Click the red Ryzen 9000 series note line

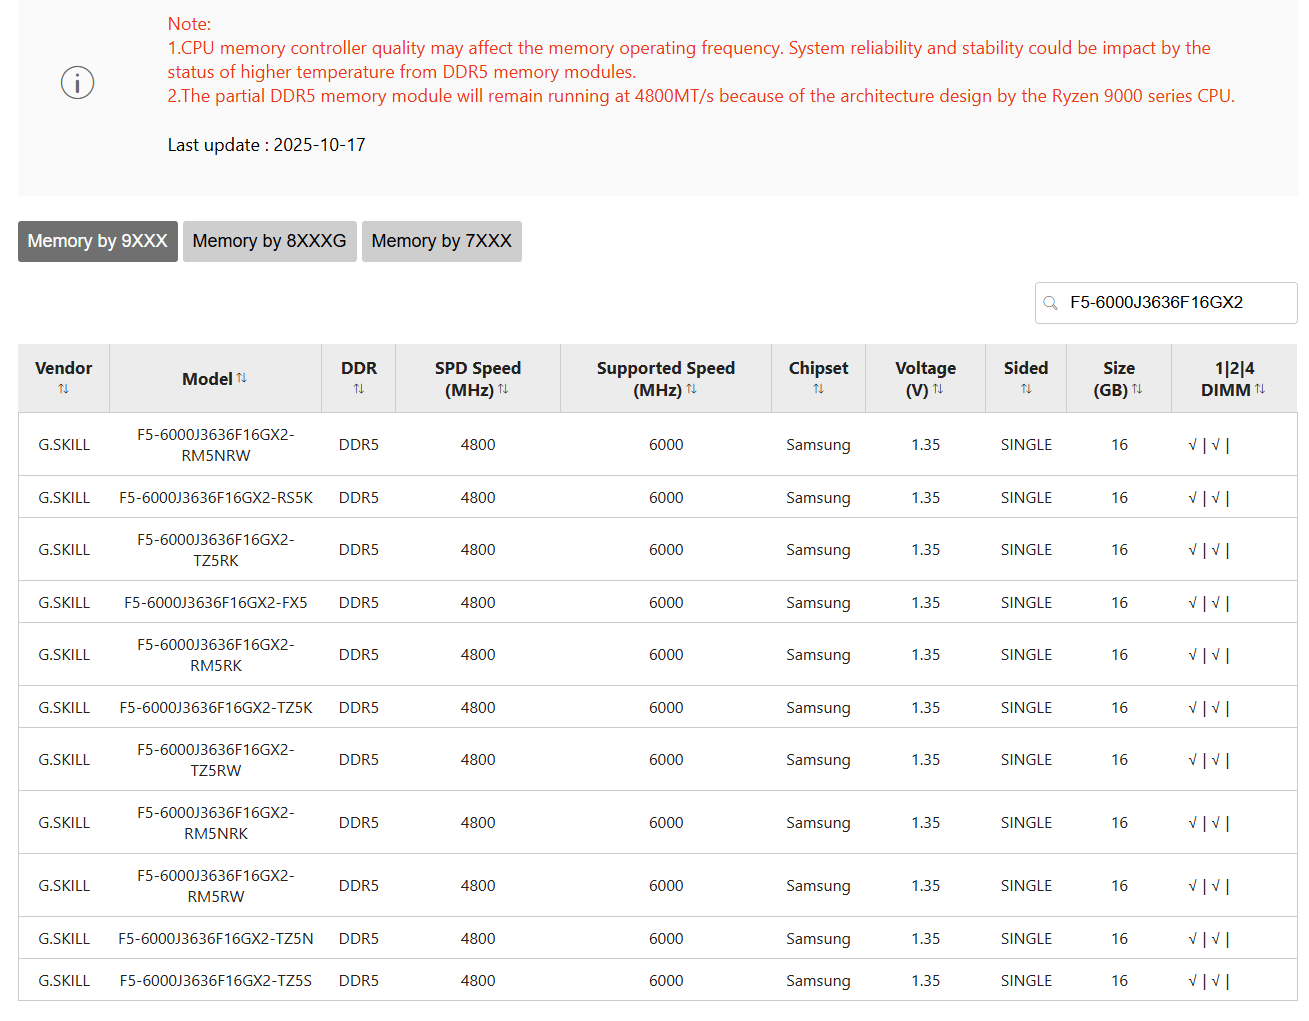point(701,96)
